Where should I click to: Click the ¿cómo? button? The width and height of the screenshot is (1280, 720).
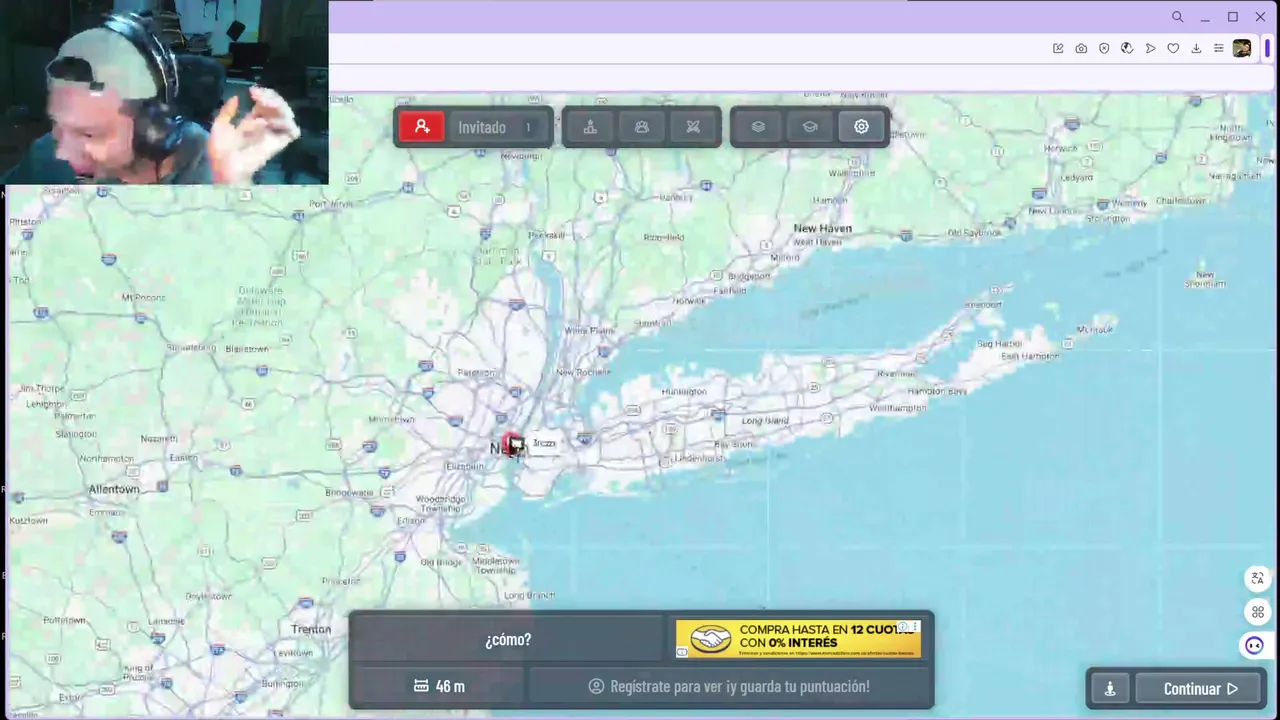(508, 640)
